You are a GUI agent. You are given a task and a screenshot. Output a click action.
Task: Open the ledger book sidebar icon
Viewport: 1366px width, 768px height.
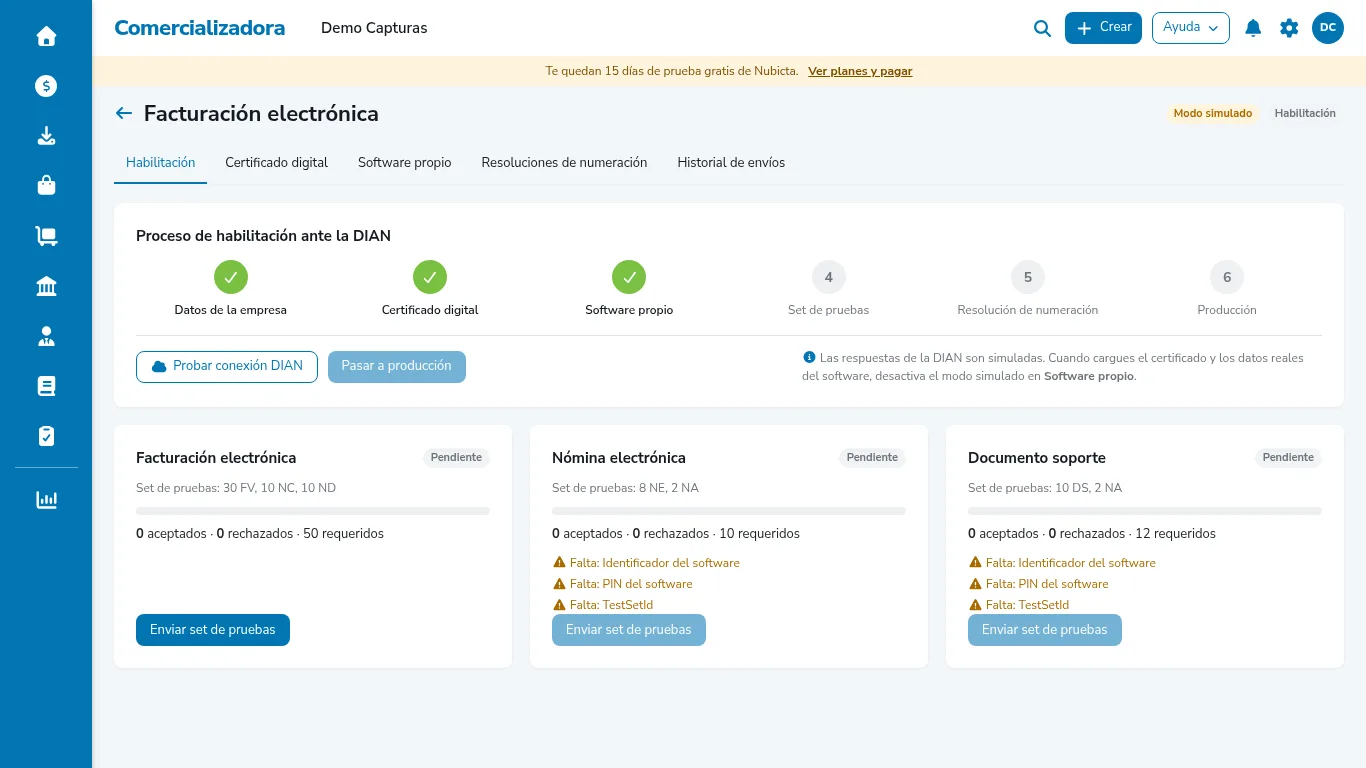click(46, 386)
